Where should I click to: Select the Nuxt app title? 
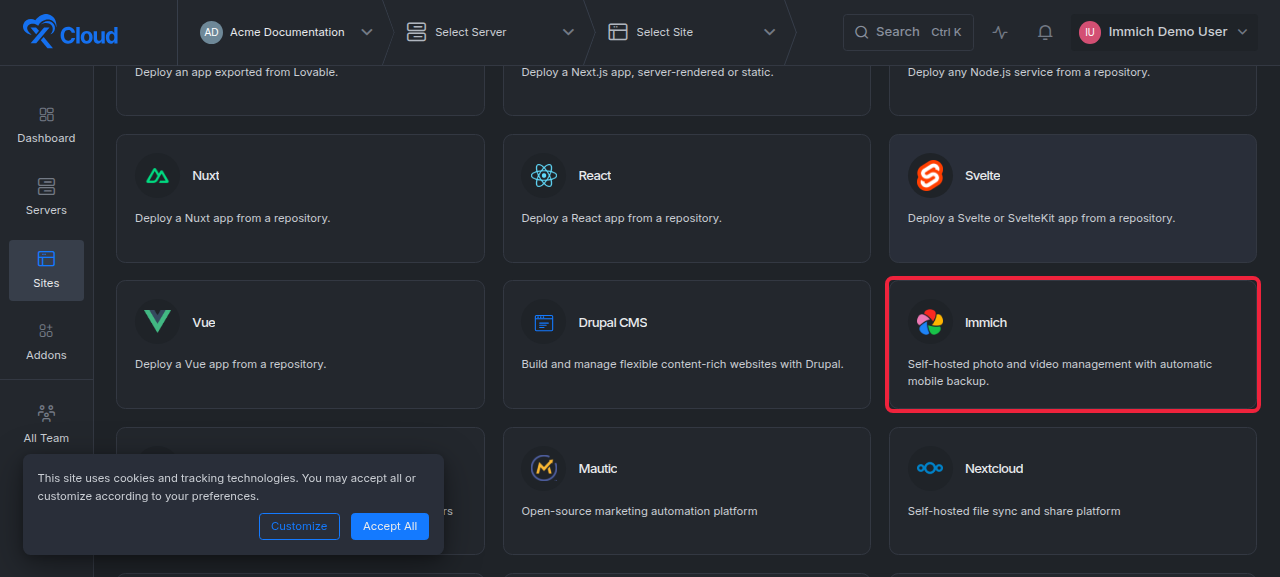206,176
